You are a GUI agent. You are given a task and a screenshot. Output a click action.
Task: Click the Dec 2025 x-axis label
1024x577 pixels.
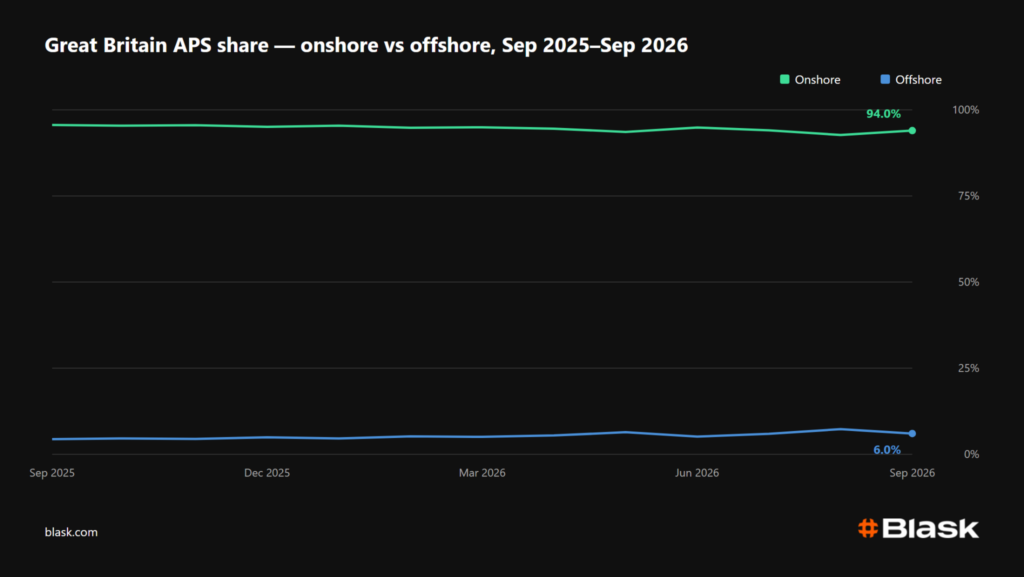[267, 473]
